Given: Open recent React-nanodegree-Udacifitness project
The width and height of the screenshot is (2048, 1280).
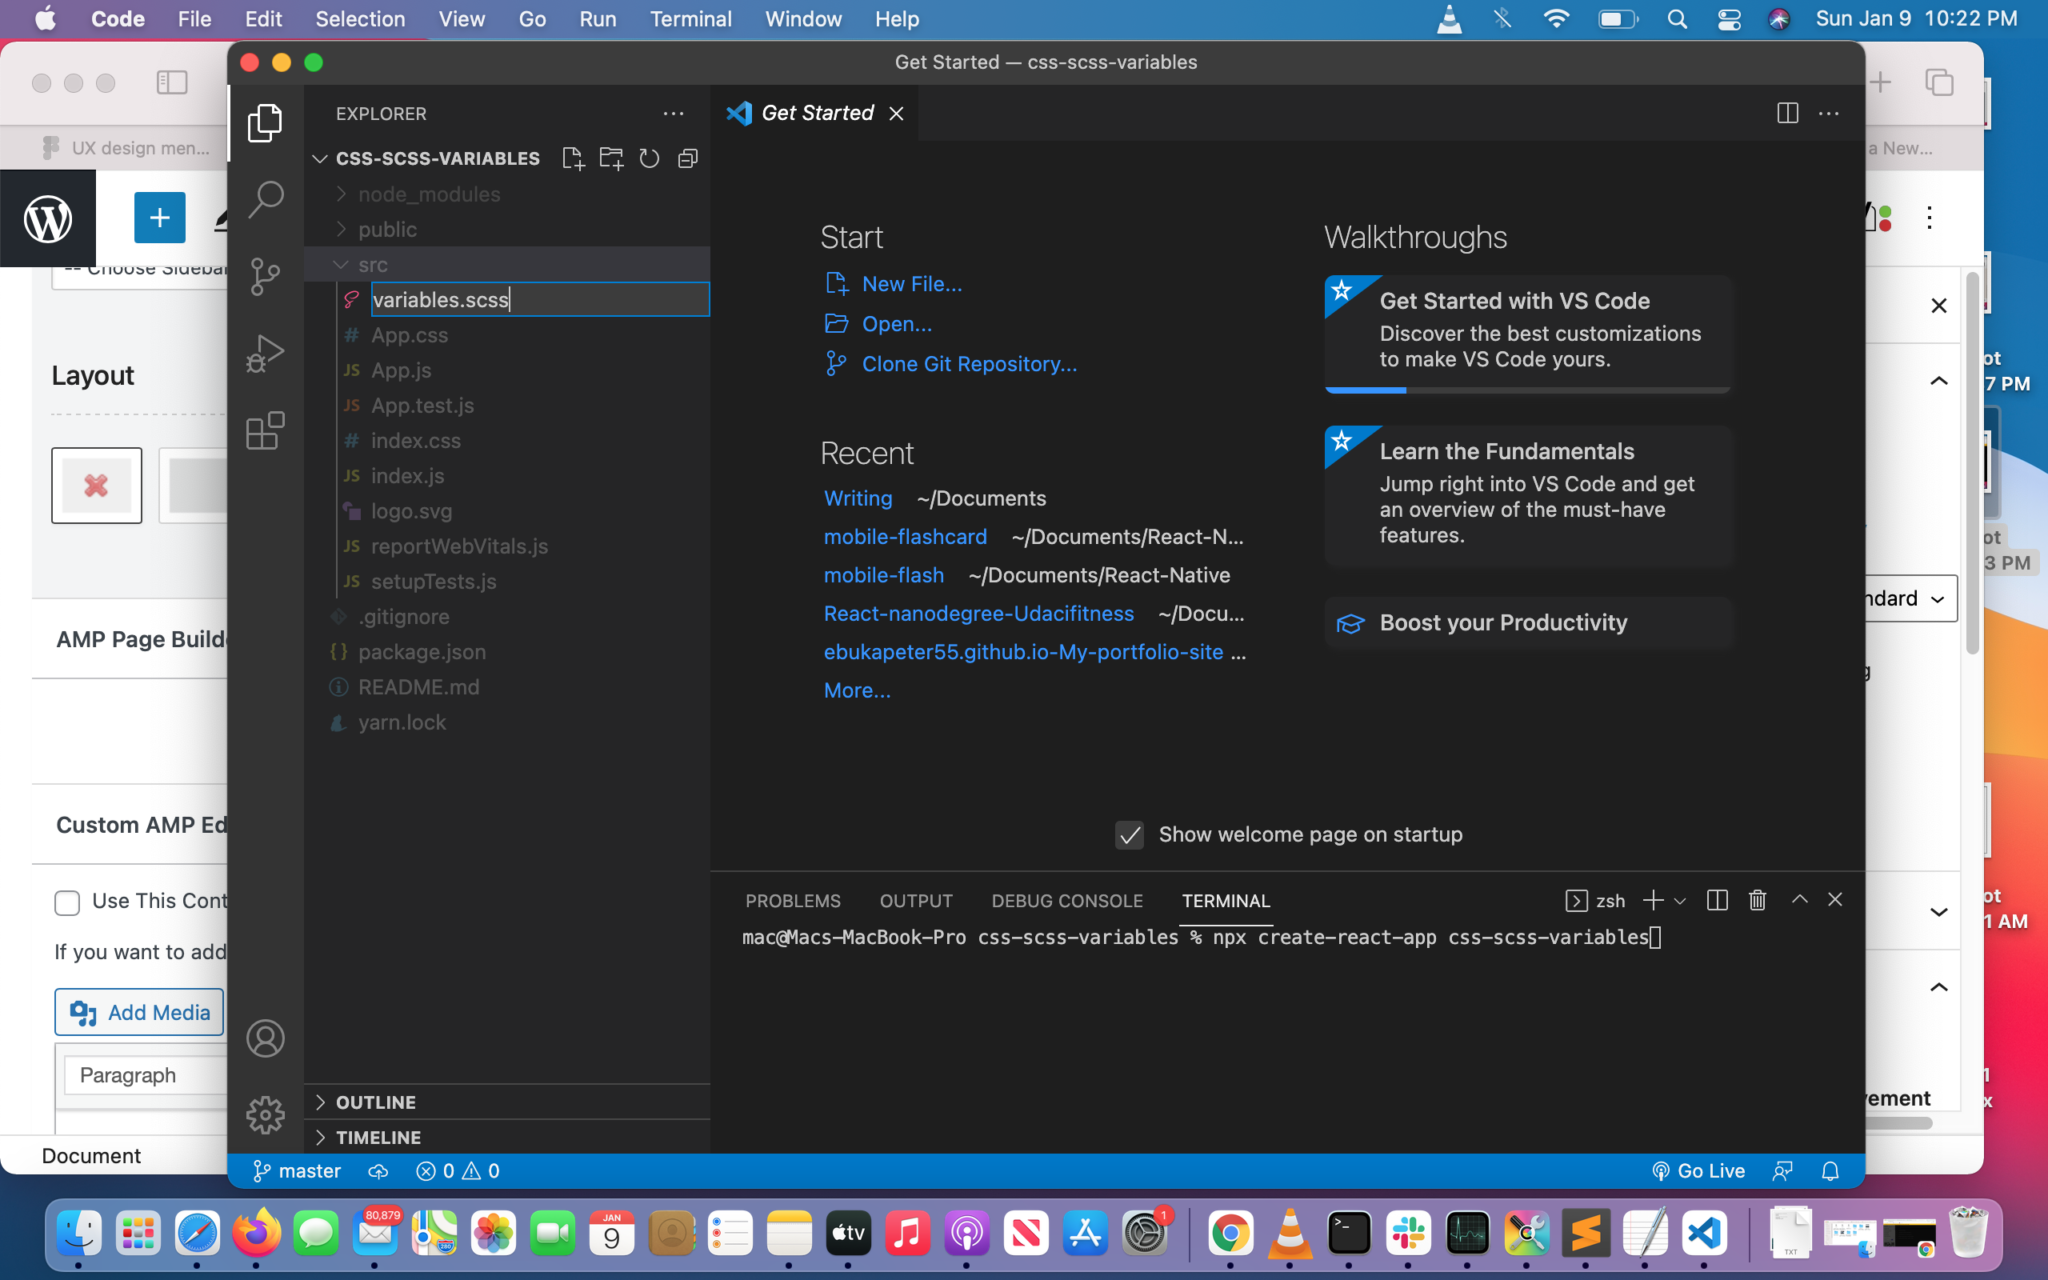Looking at the screenshot, I should 978,613.
